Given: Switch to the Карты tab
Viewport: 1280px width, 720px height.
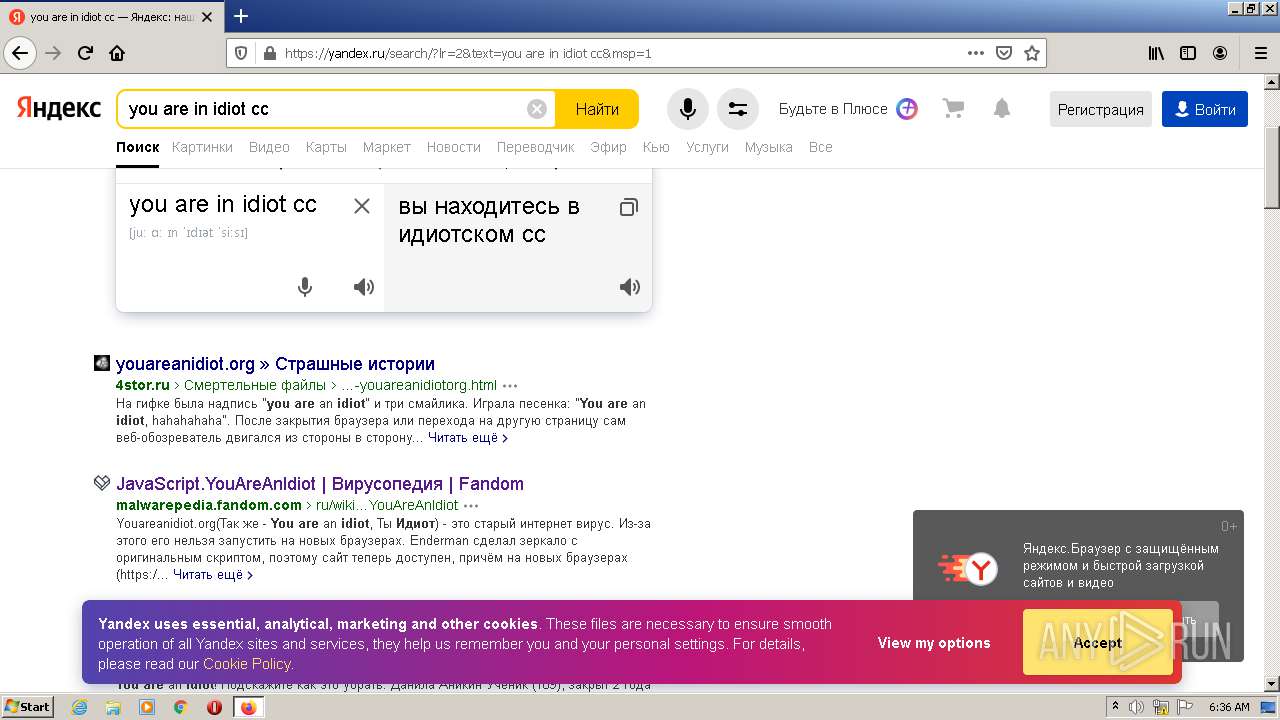Looking at the screenshot, I should [x=326, y=147].
